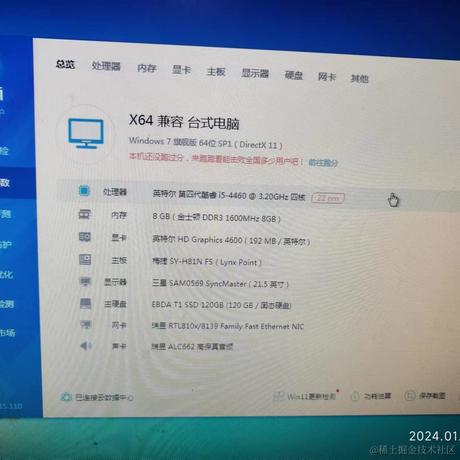Click the cloud data center status icon

[x=66, y=397]
